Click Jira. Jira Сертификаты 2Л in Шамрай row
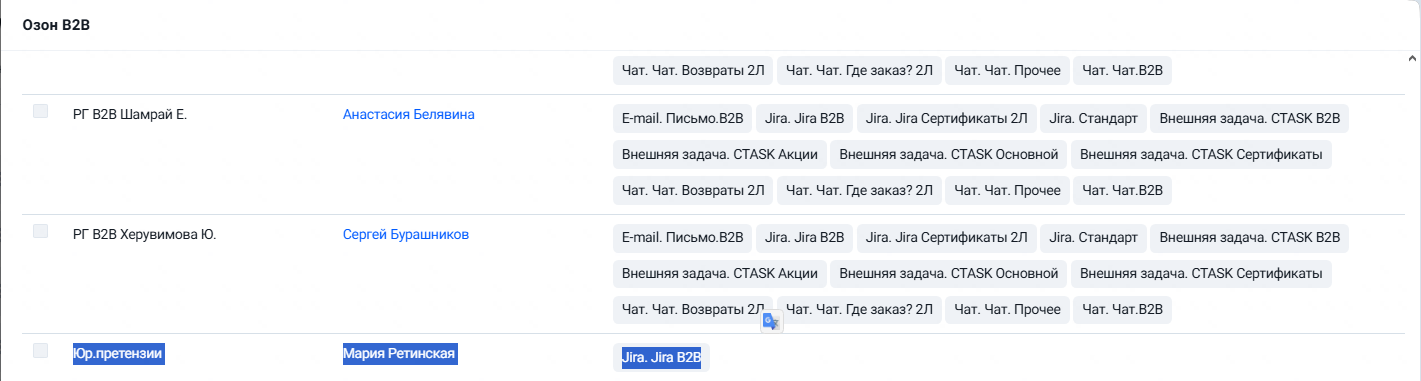Viewport: 1421px width, 381px height. pyautogui.click(x=946, y=118)
